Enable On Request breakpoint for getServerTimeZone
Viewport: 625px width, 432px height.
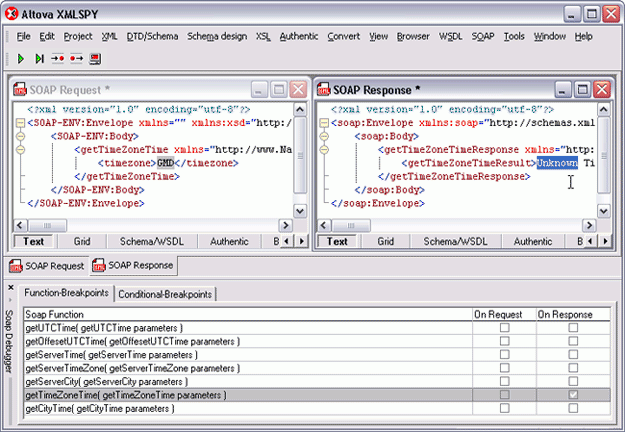click(x=505, y=368)
